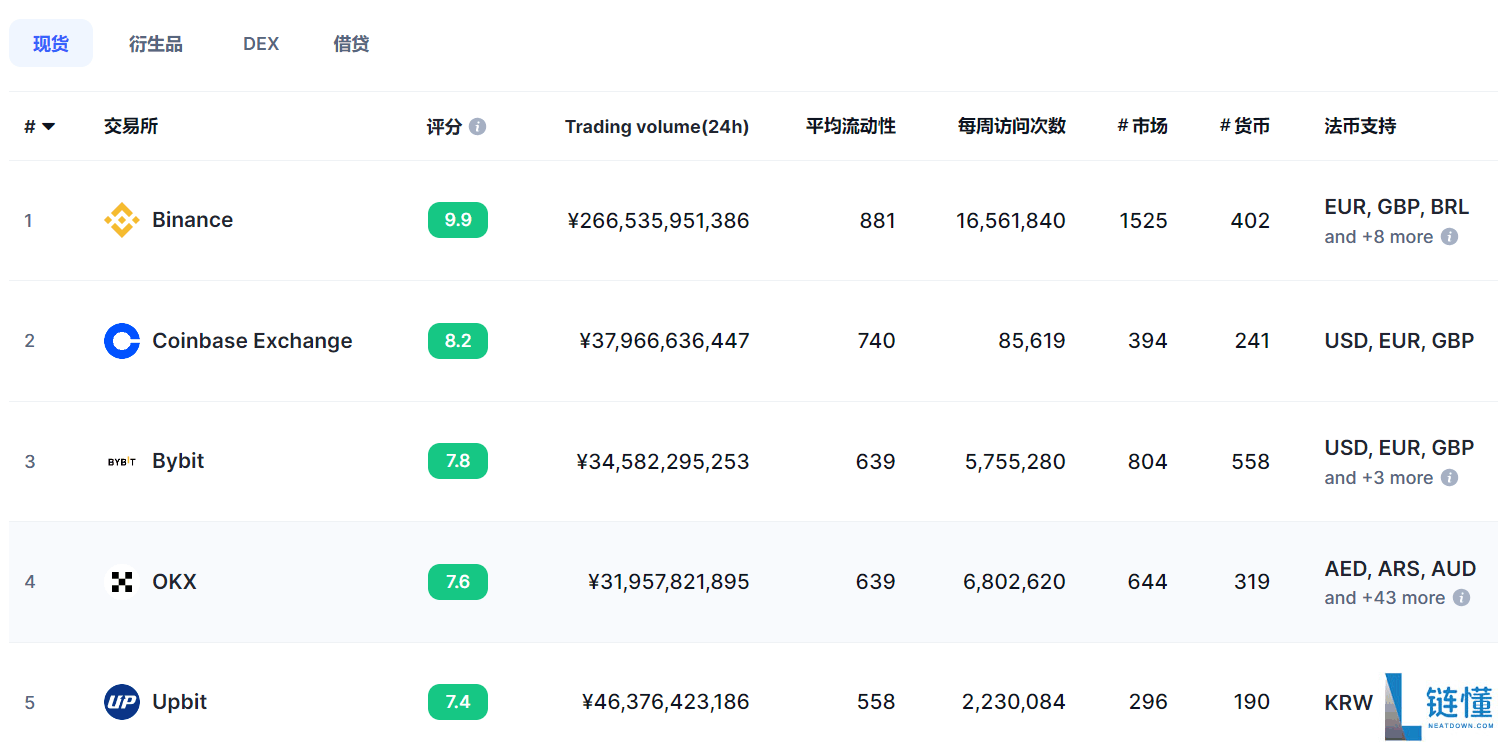Select the 借贷 tab
Viewport: 1498px width, 742px height.
351,44
